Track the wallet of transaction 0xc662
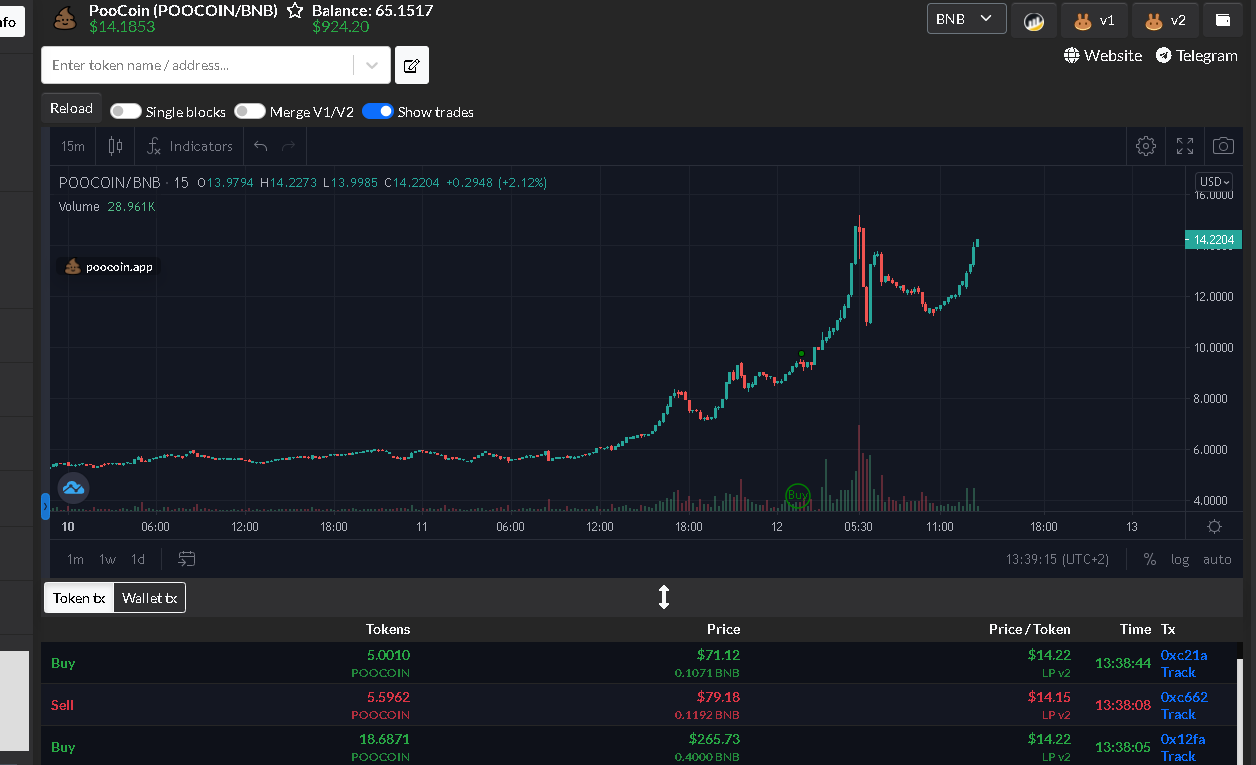This screenshot has height=765, width=1256. 1178,714
